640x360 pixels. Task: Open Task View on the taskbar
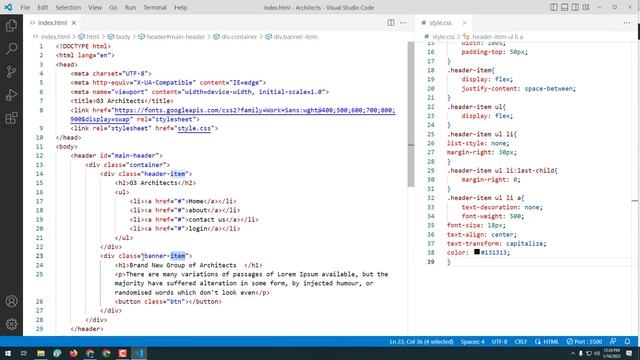point(24,353)
